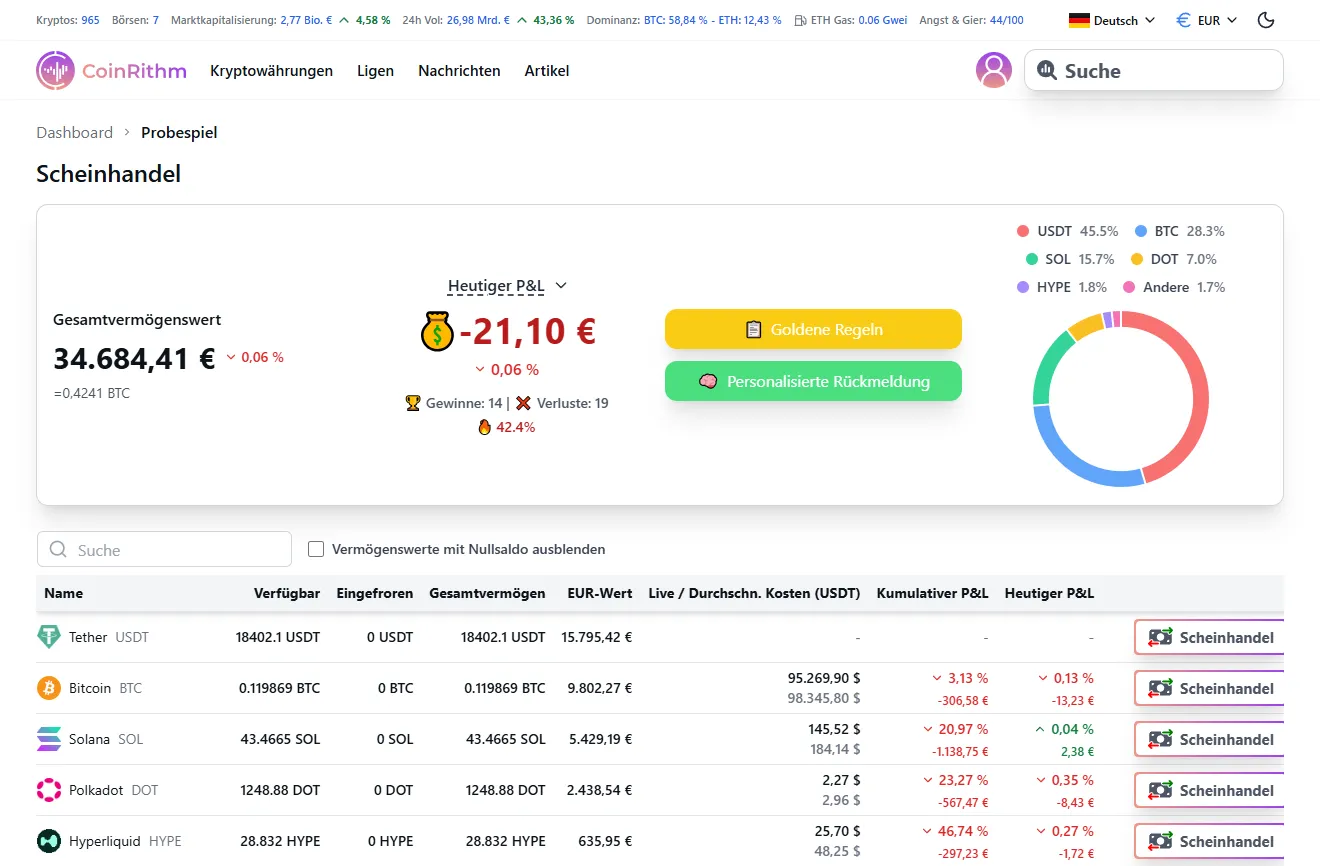Enable hiding assets with zero balance
1320x866 pixels.
tap(316, 548)
